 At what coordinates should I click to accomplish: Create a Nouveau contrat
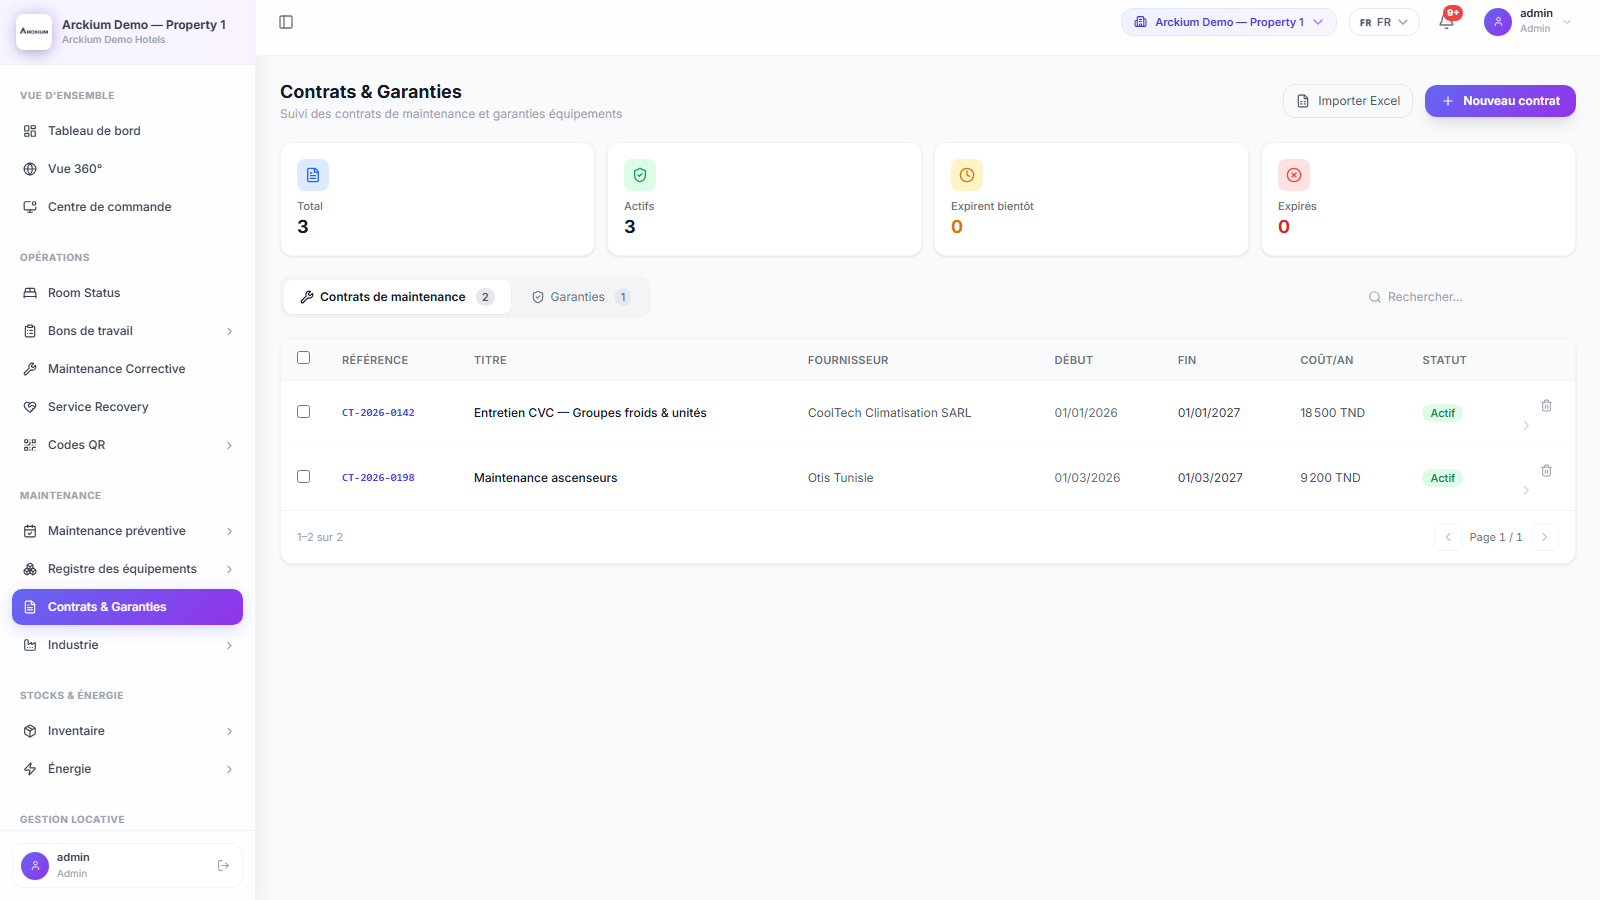(x=1500, y=101)
